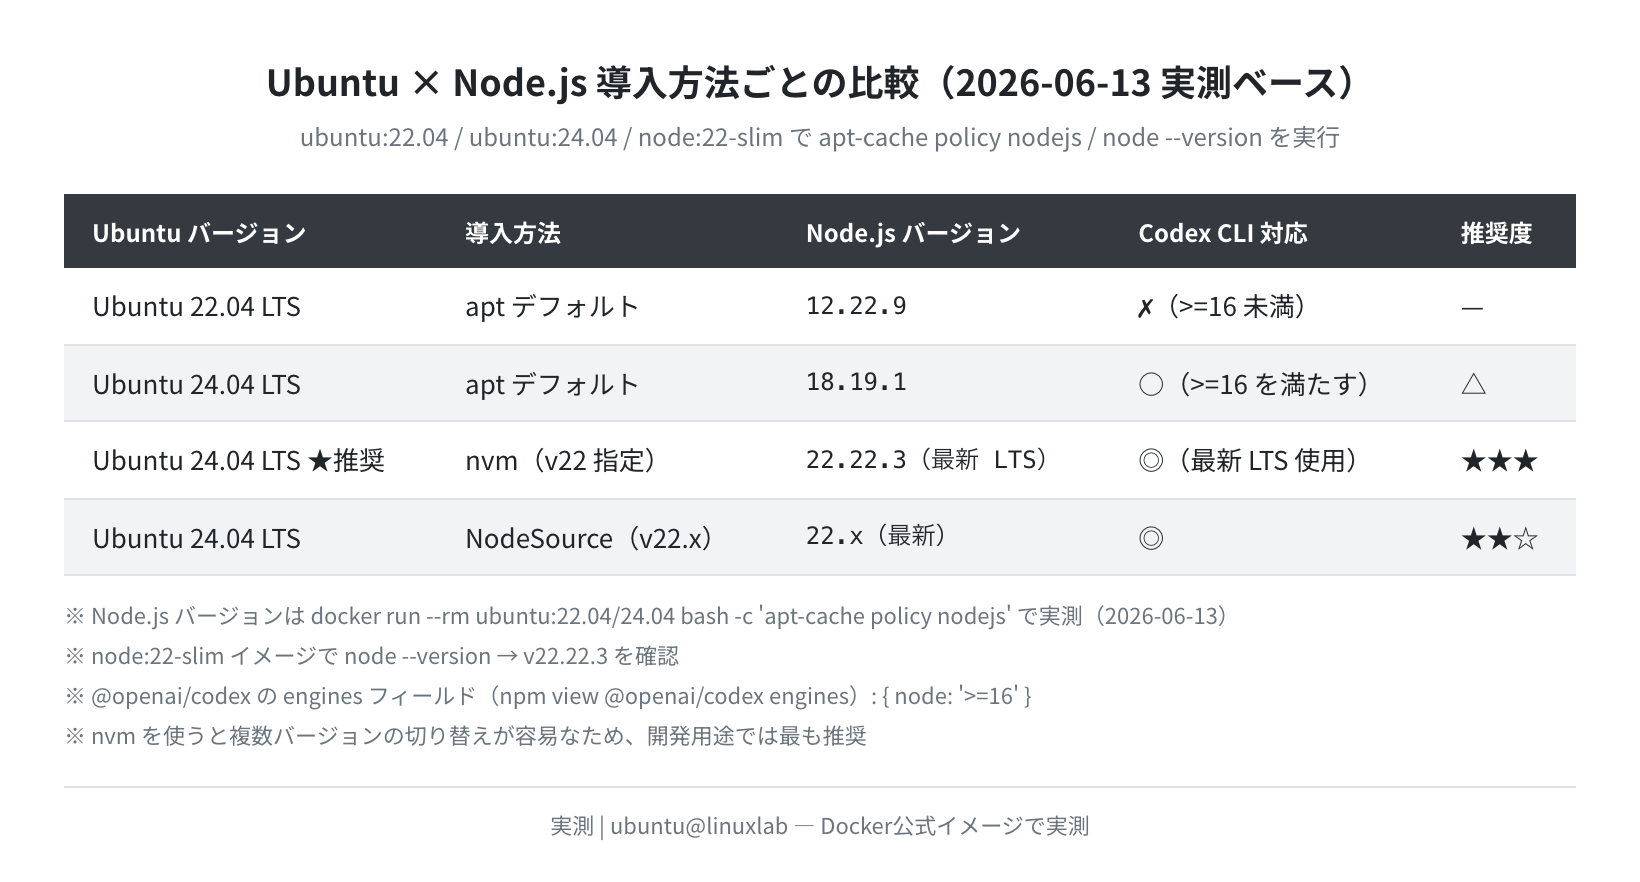
Task: Click the lone '◎' in the NodeSource row
Action: [x=1151, y=539]
